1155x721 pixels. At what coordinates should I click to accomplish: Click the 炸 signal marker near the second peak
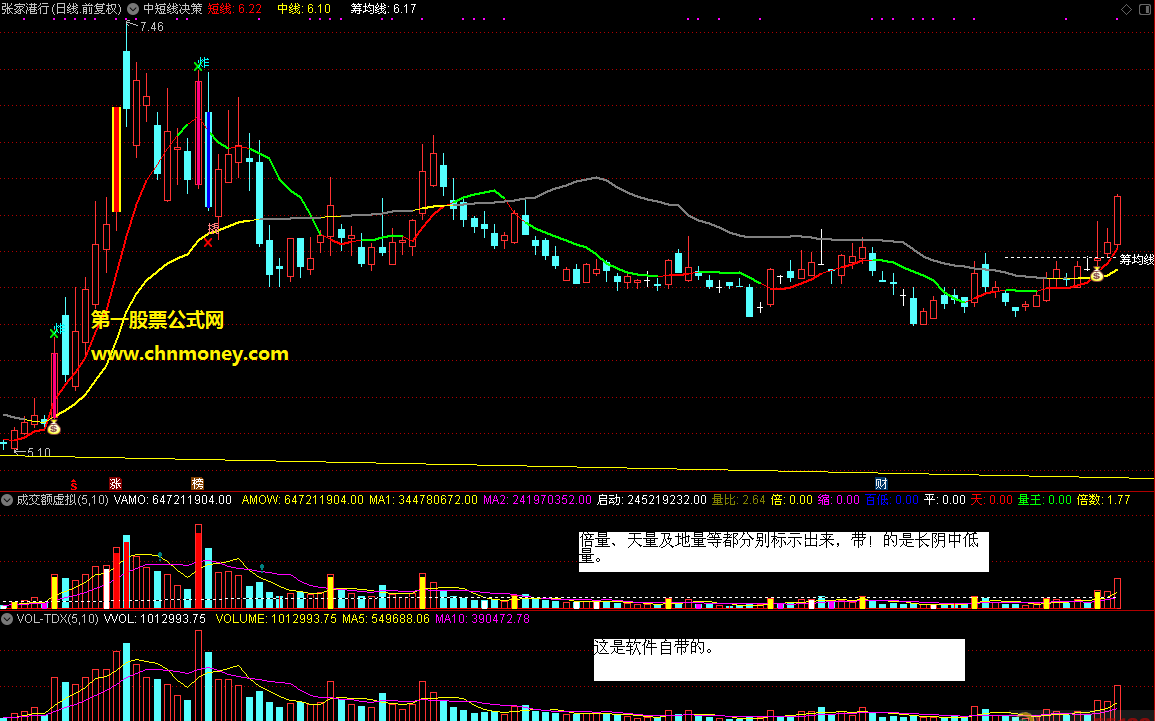click(x=205, y=63)
